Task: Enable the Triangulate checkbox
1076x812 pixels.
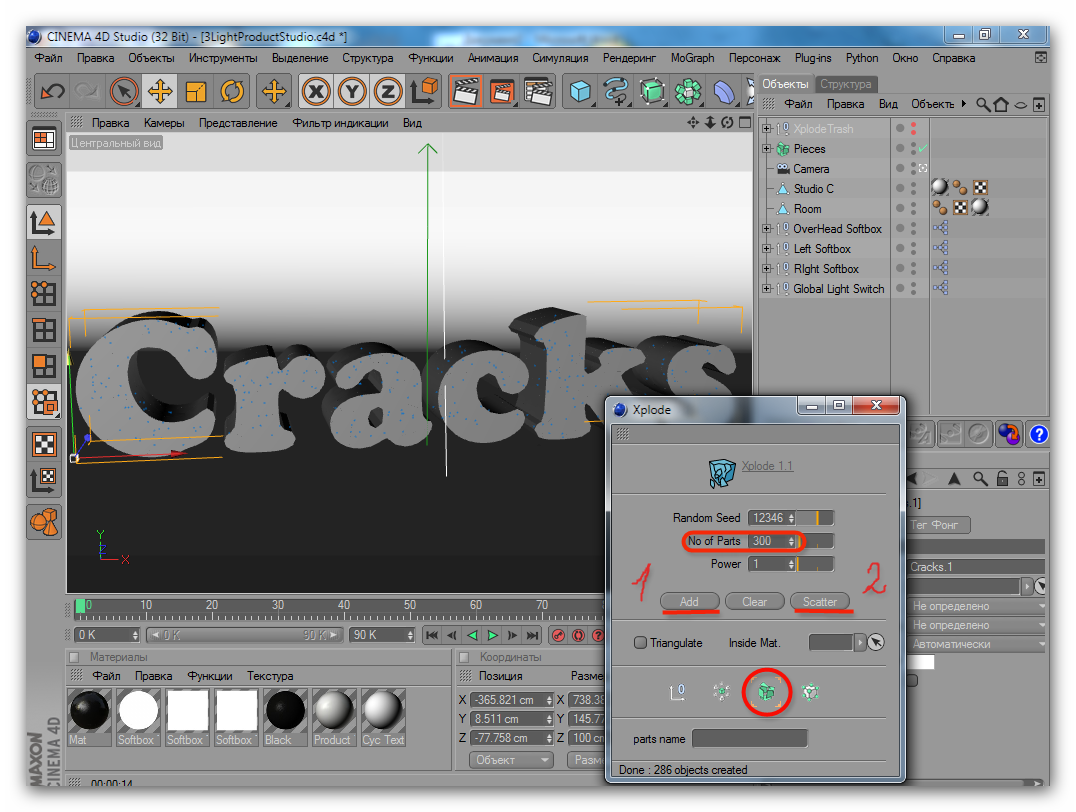Action: click(640, 642)
